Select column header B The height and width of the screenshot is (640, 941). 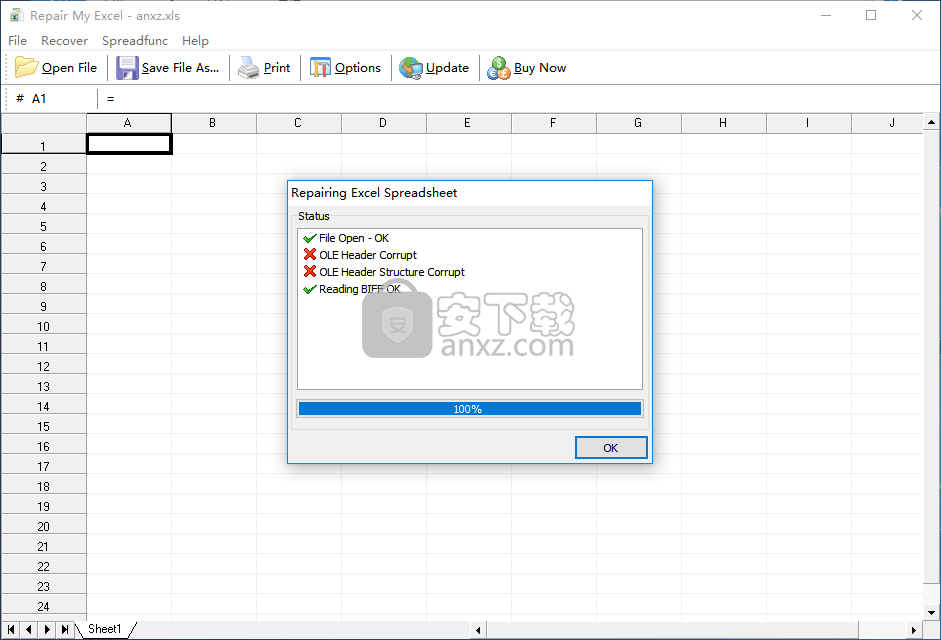pyautogui.click(x=214, y=123)
